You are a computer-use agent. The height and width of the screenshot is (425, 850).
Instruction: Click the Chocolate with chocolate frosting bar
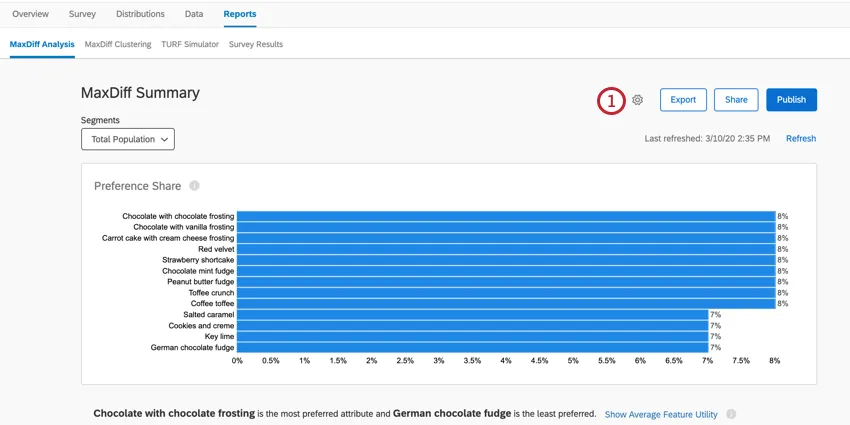tap(506, 216)
